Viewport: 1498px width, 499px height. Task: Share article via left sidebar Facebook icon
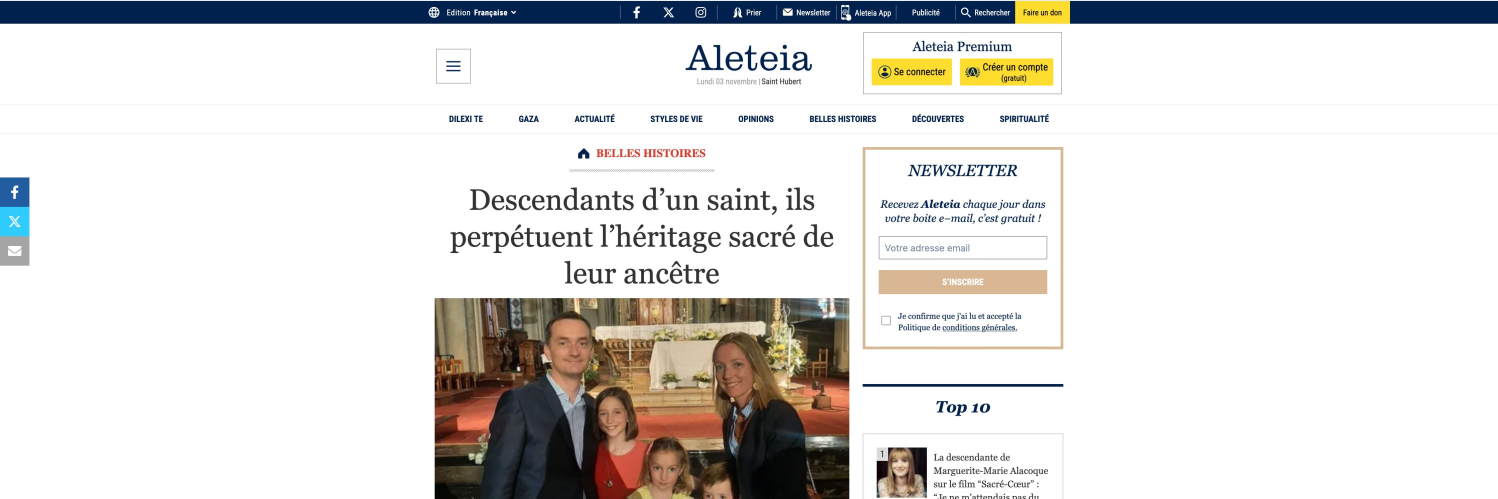tap(14, 192)
